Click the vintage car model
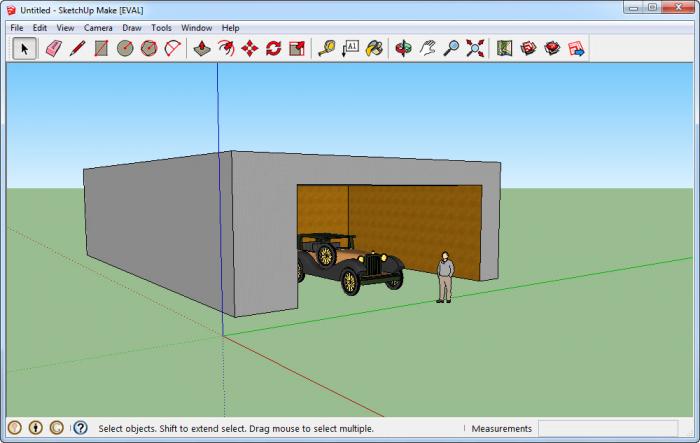The width and height of the screenshot is (700, 443). [350, 263]
